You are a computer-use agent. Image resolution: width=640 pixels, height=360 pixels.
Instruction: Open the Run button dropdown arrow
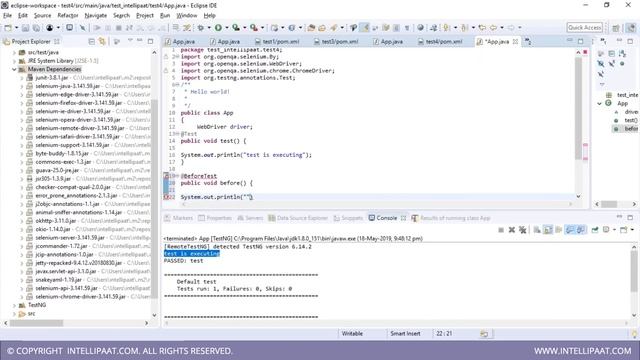pyautogui.click(x=227, y=28)
